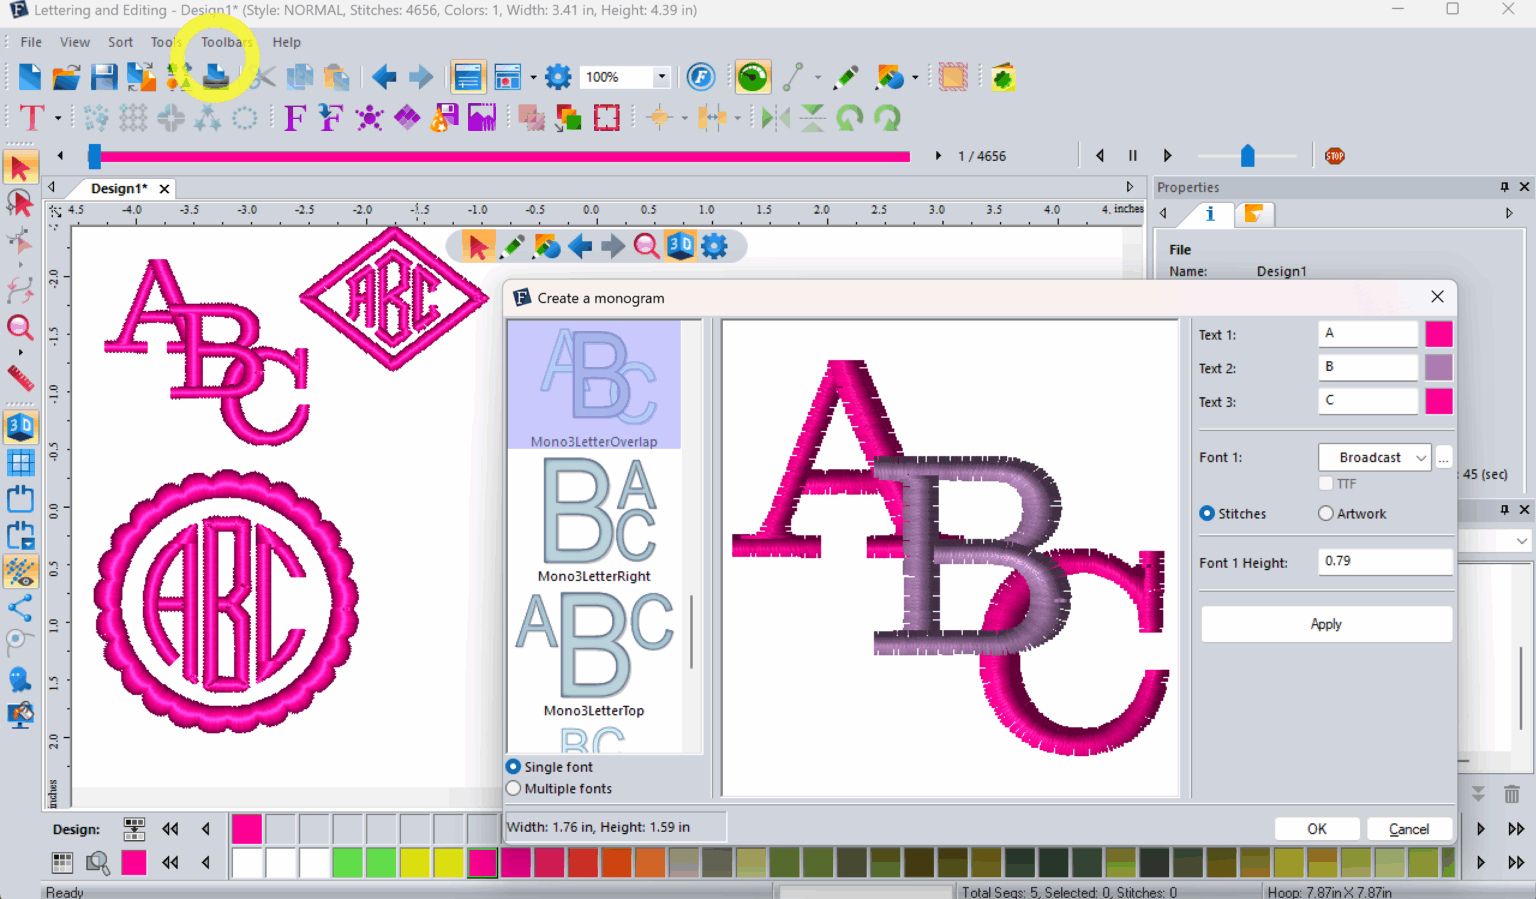
Task: Open the Toolbars menu
Action: (223, 42)
